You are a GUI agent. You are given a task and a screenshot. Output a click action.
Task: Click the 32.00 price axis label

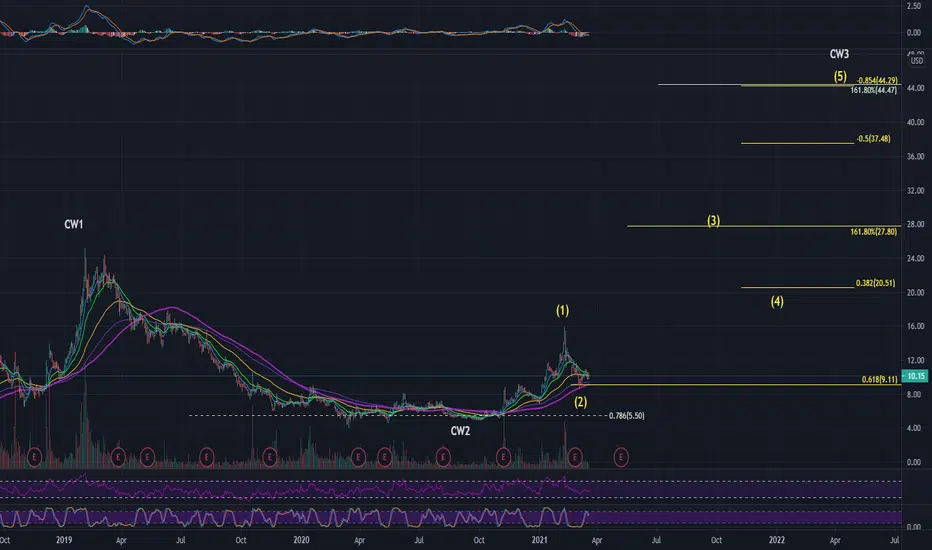point(915,191)
